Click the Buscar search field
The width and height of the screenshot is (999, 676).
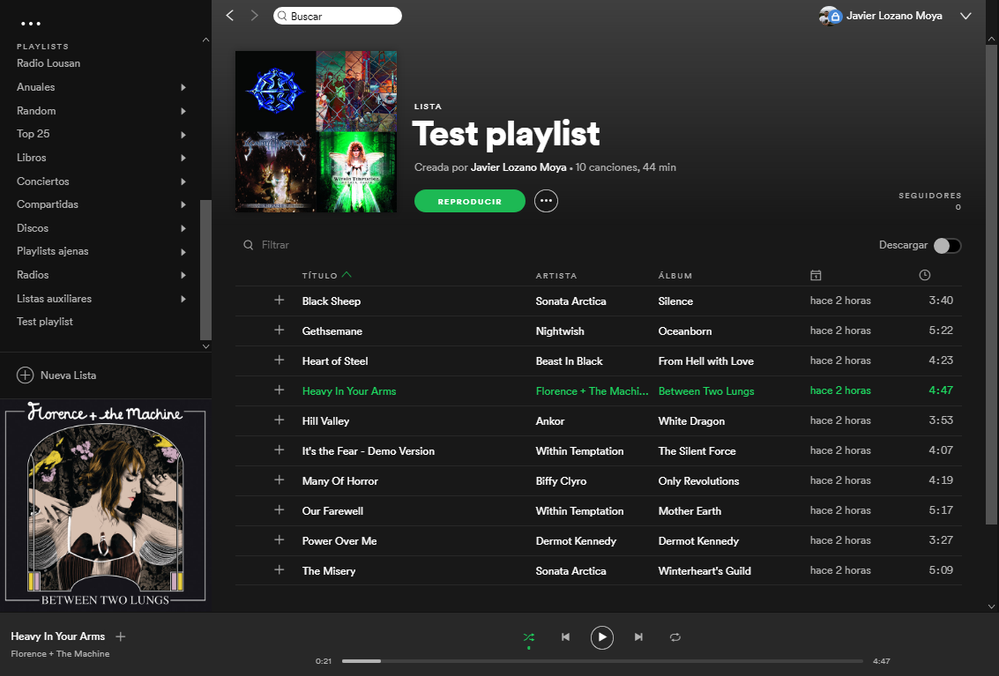[x=338, y=16]
